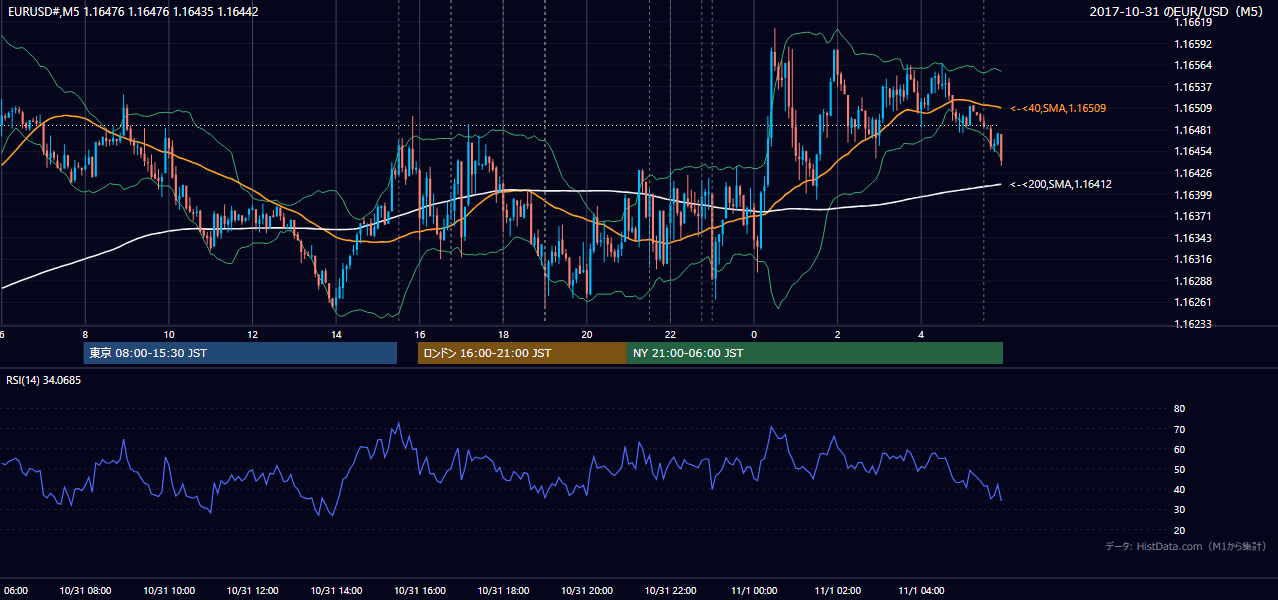
Task: Click RSI scale value 30
Action: click(x=1179, y=510)
